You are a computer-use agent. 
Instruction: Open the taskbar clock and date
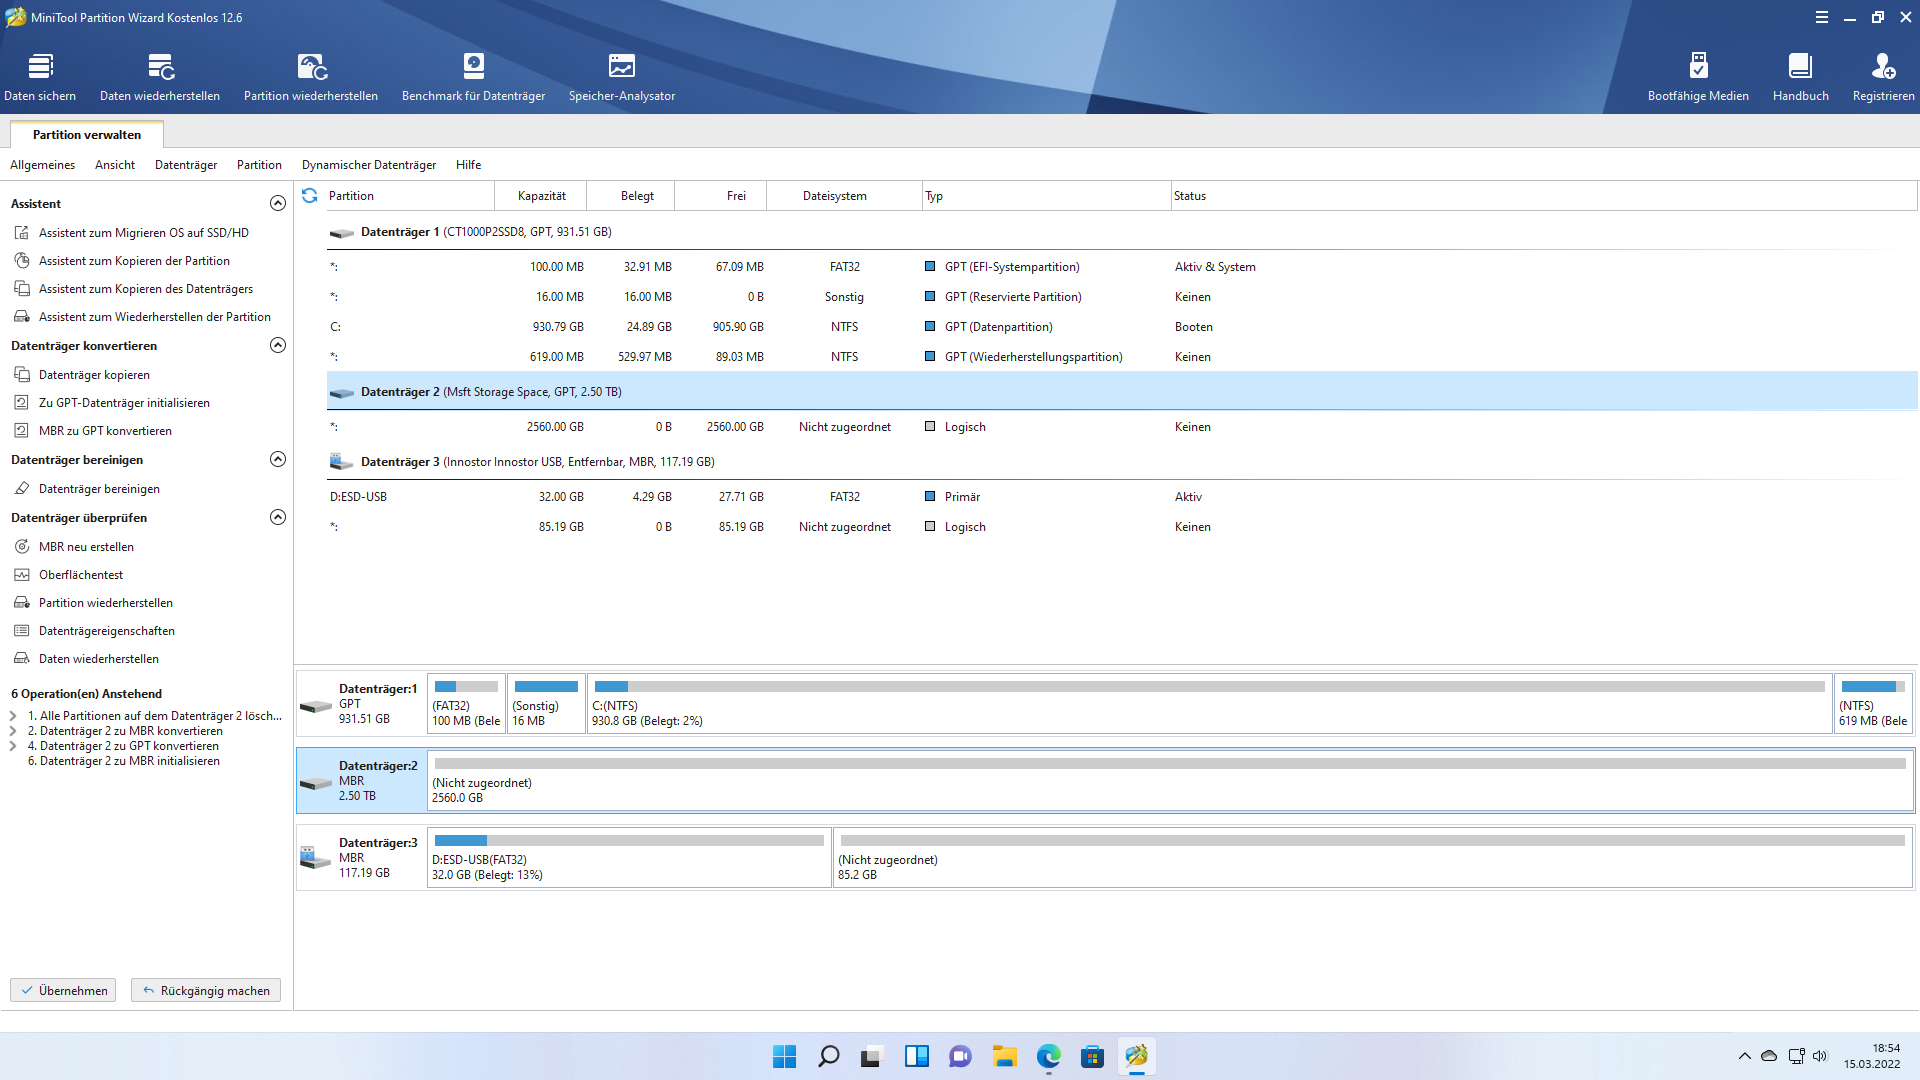[1872, 1056]
